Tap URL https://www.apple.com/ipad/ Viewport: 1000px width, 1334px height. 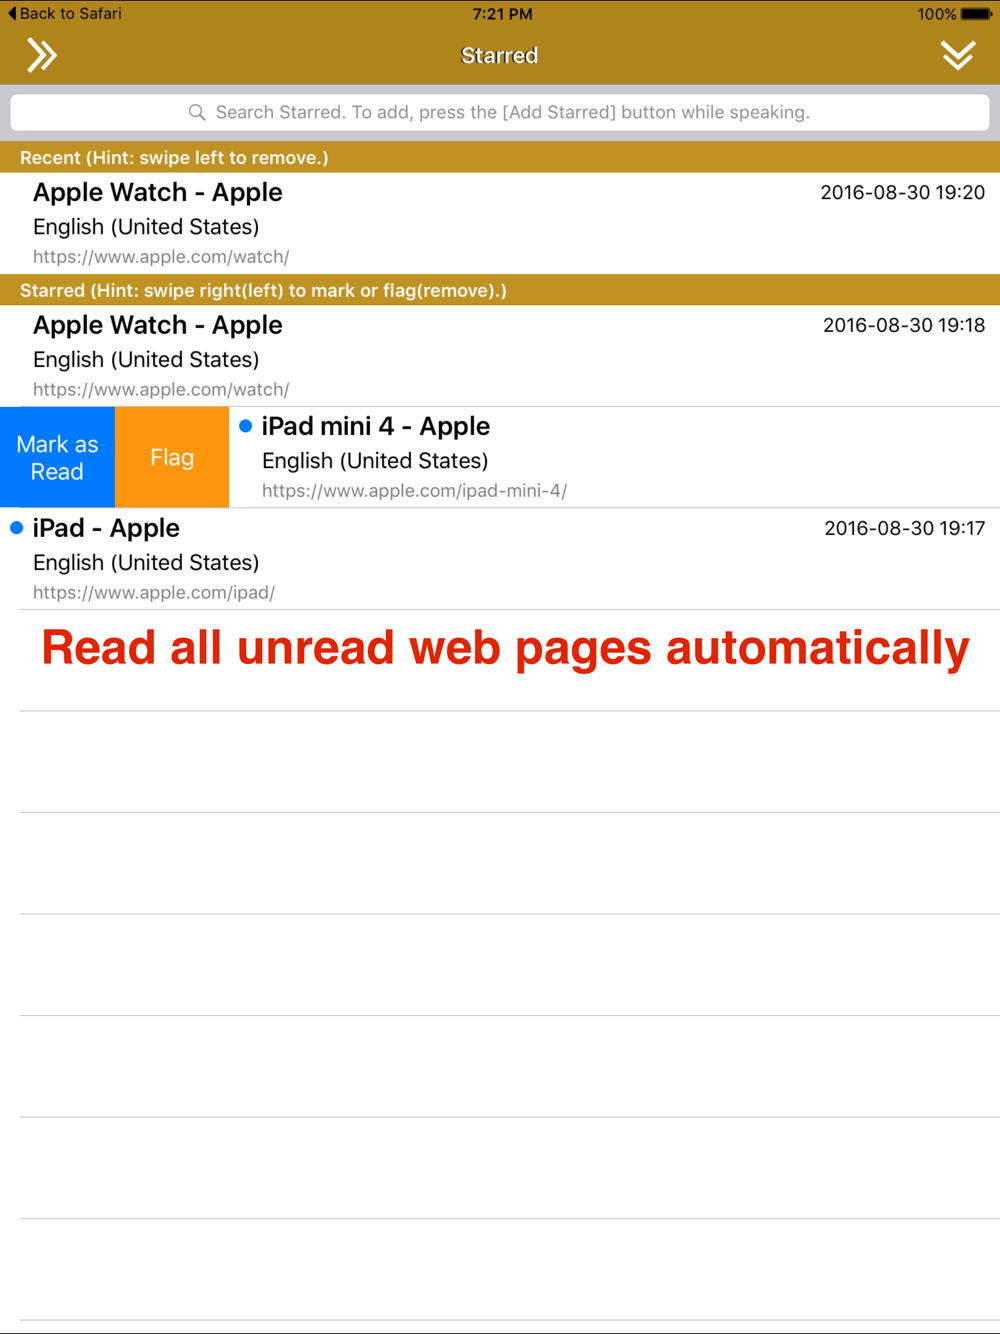[x=154, y=593]
